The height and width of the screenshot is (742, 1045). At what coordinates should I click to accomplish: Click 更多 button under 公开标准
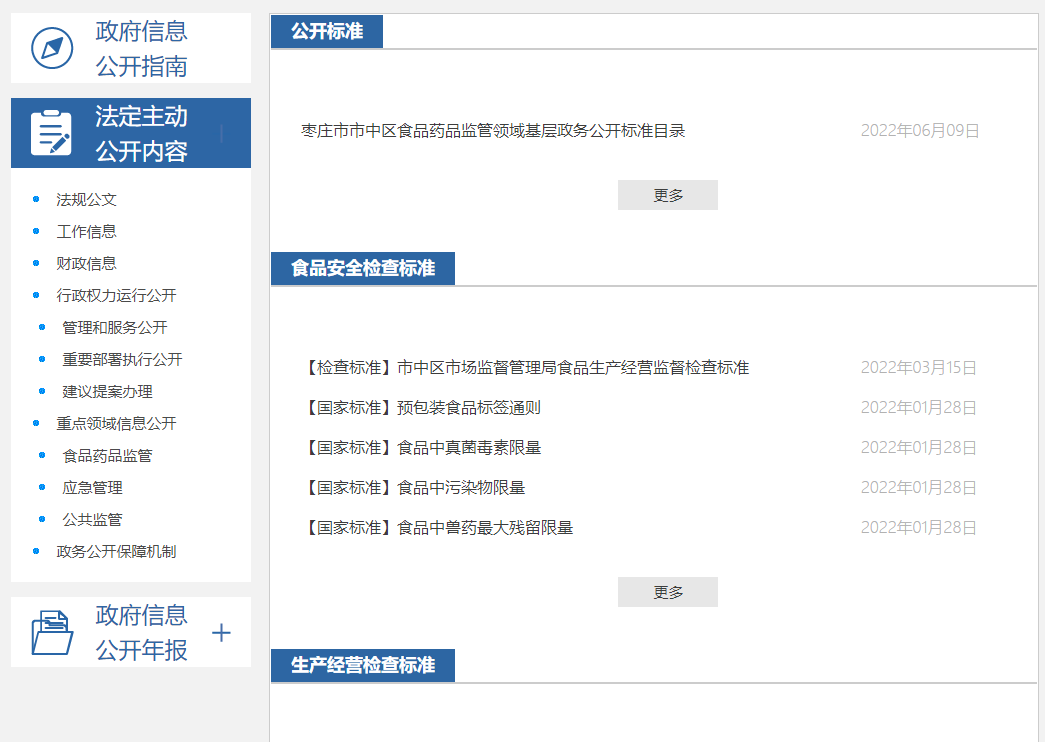667,195
